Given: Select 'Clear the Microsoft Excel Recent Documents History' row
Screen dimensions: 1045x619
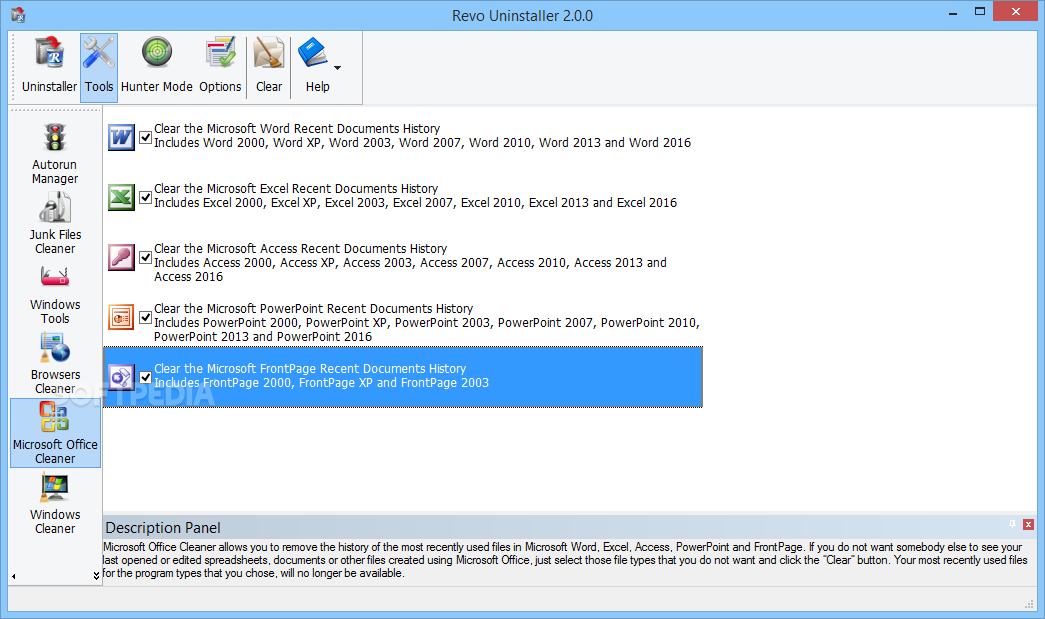Looking at the screenshot, I should (403, 196).
